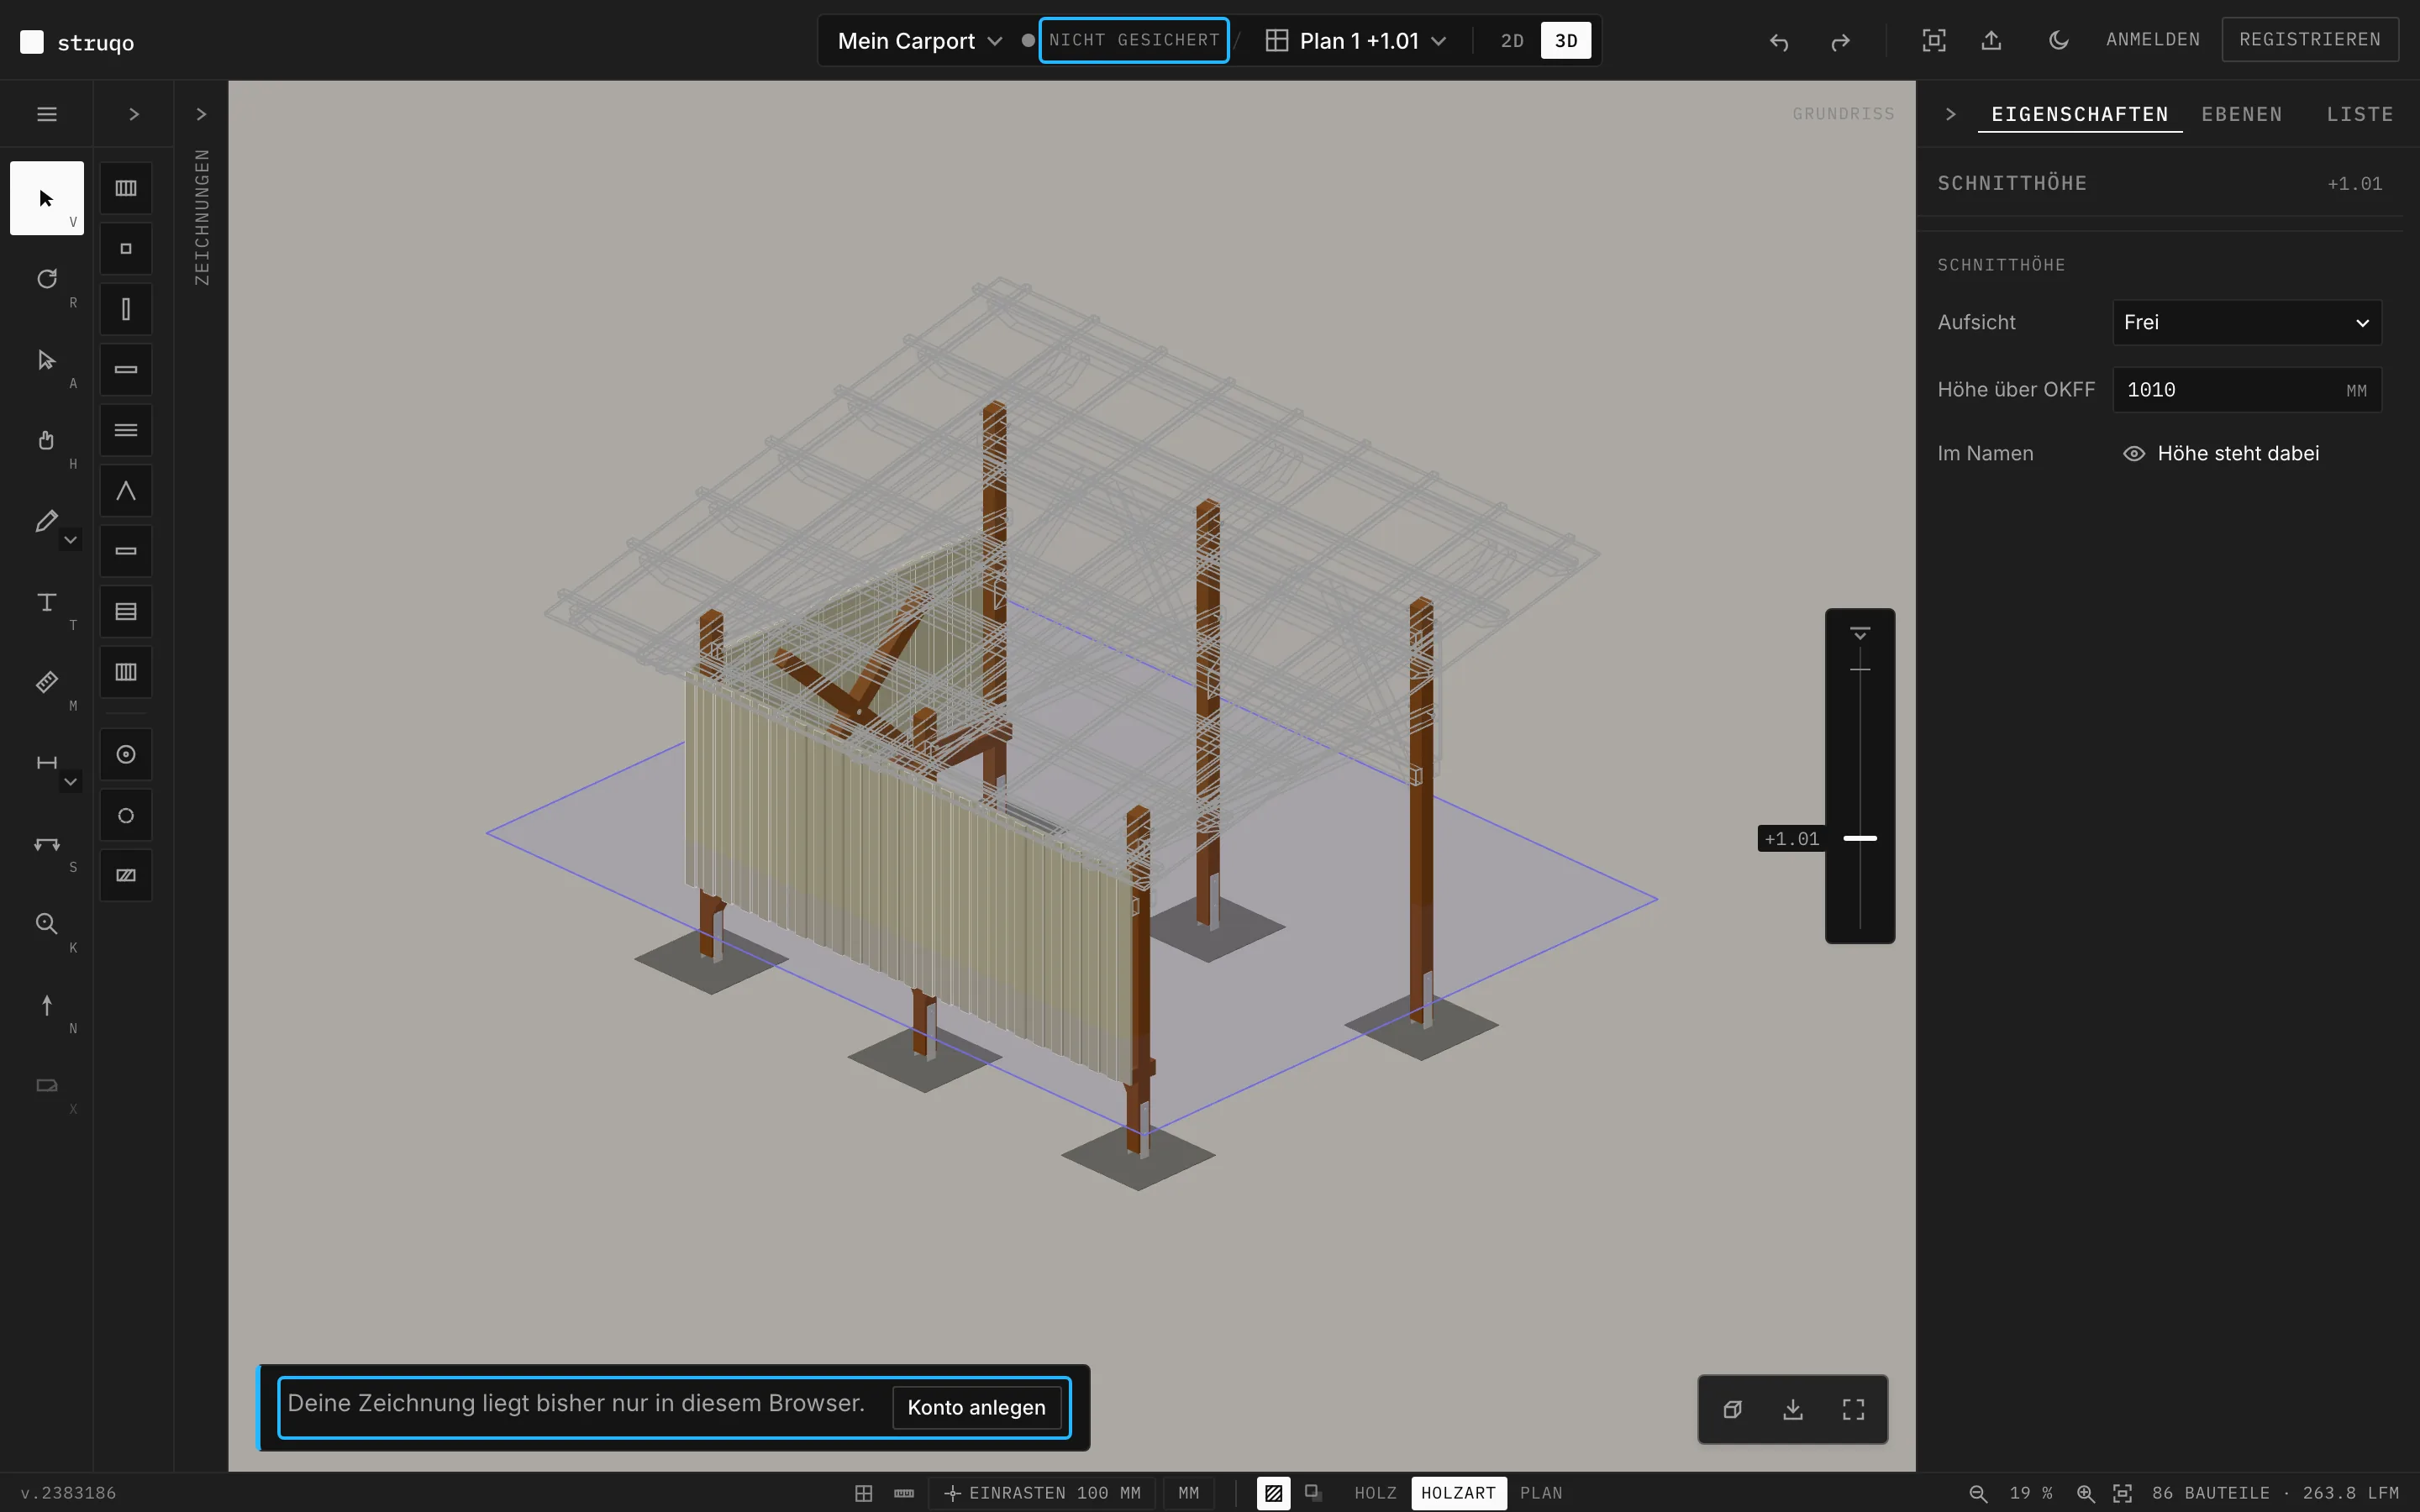Open the 'Mein Carport' project dropdown
The image size is (2420, 1512).
[919, 41]
